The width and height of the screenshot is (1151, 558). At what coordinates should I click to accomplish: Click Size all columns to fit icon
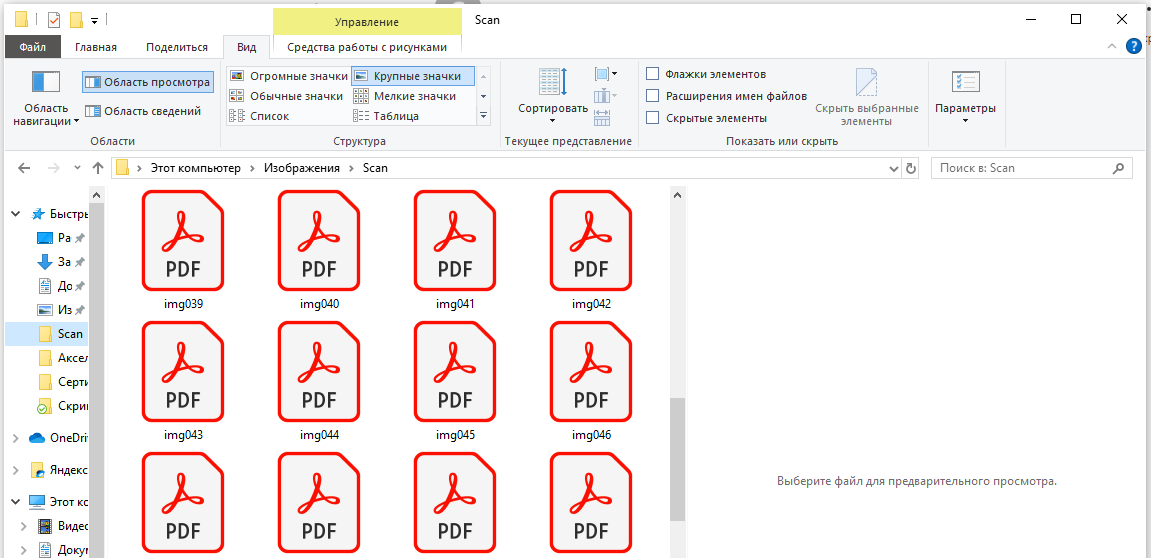(x=602, y=117)
